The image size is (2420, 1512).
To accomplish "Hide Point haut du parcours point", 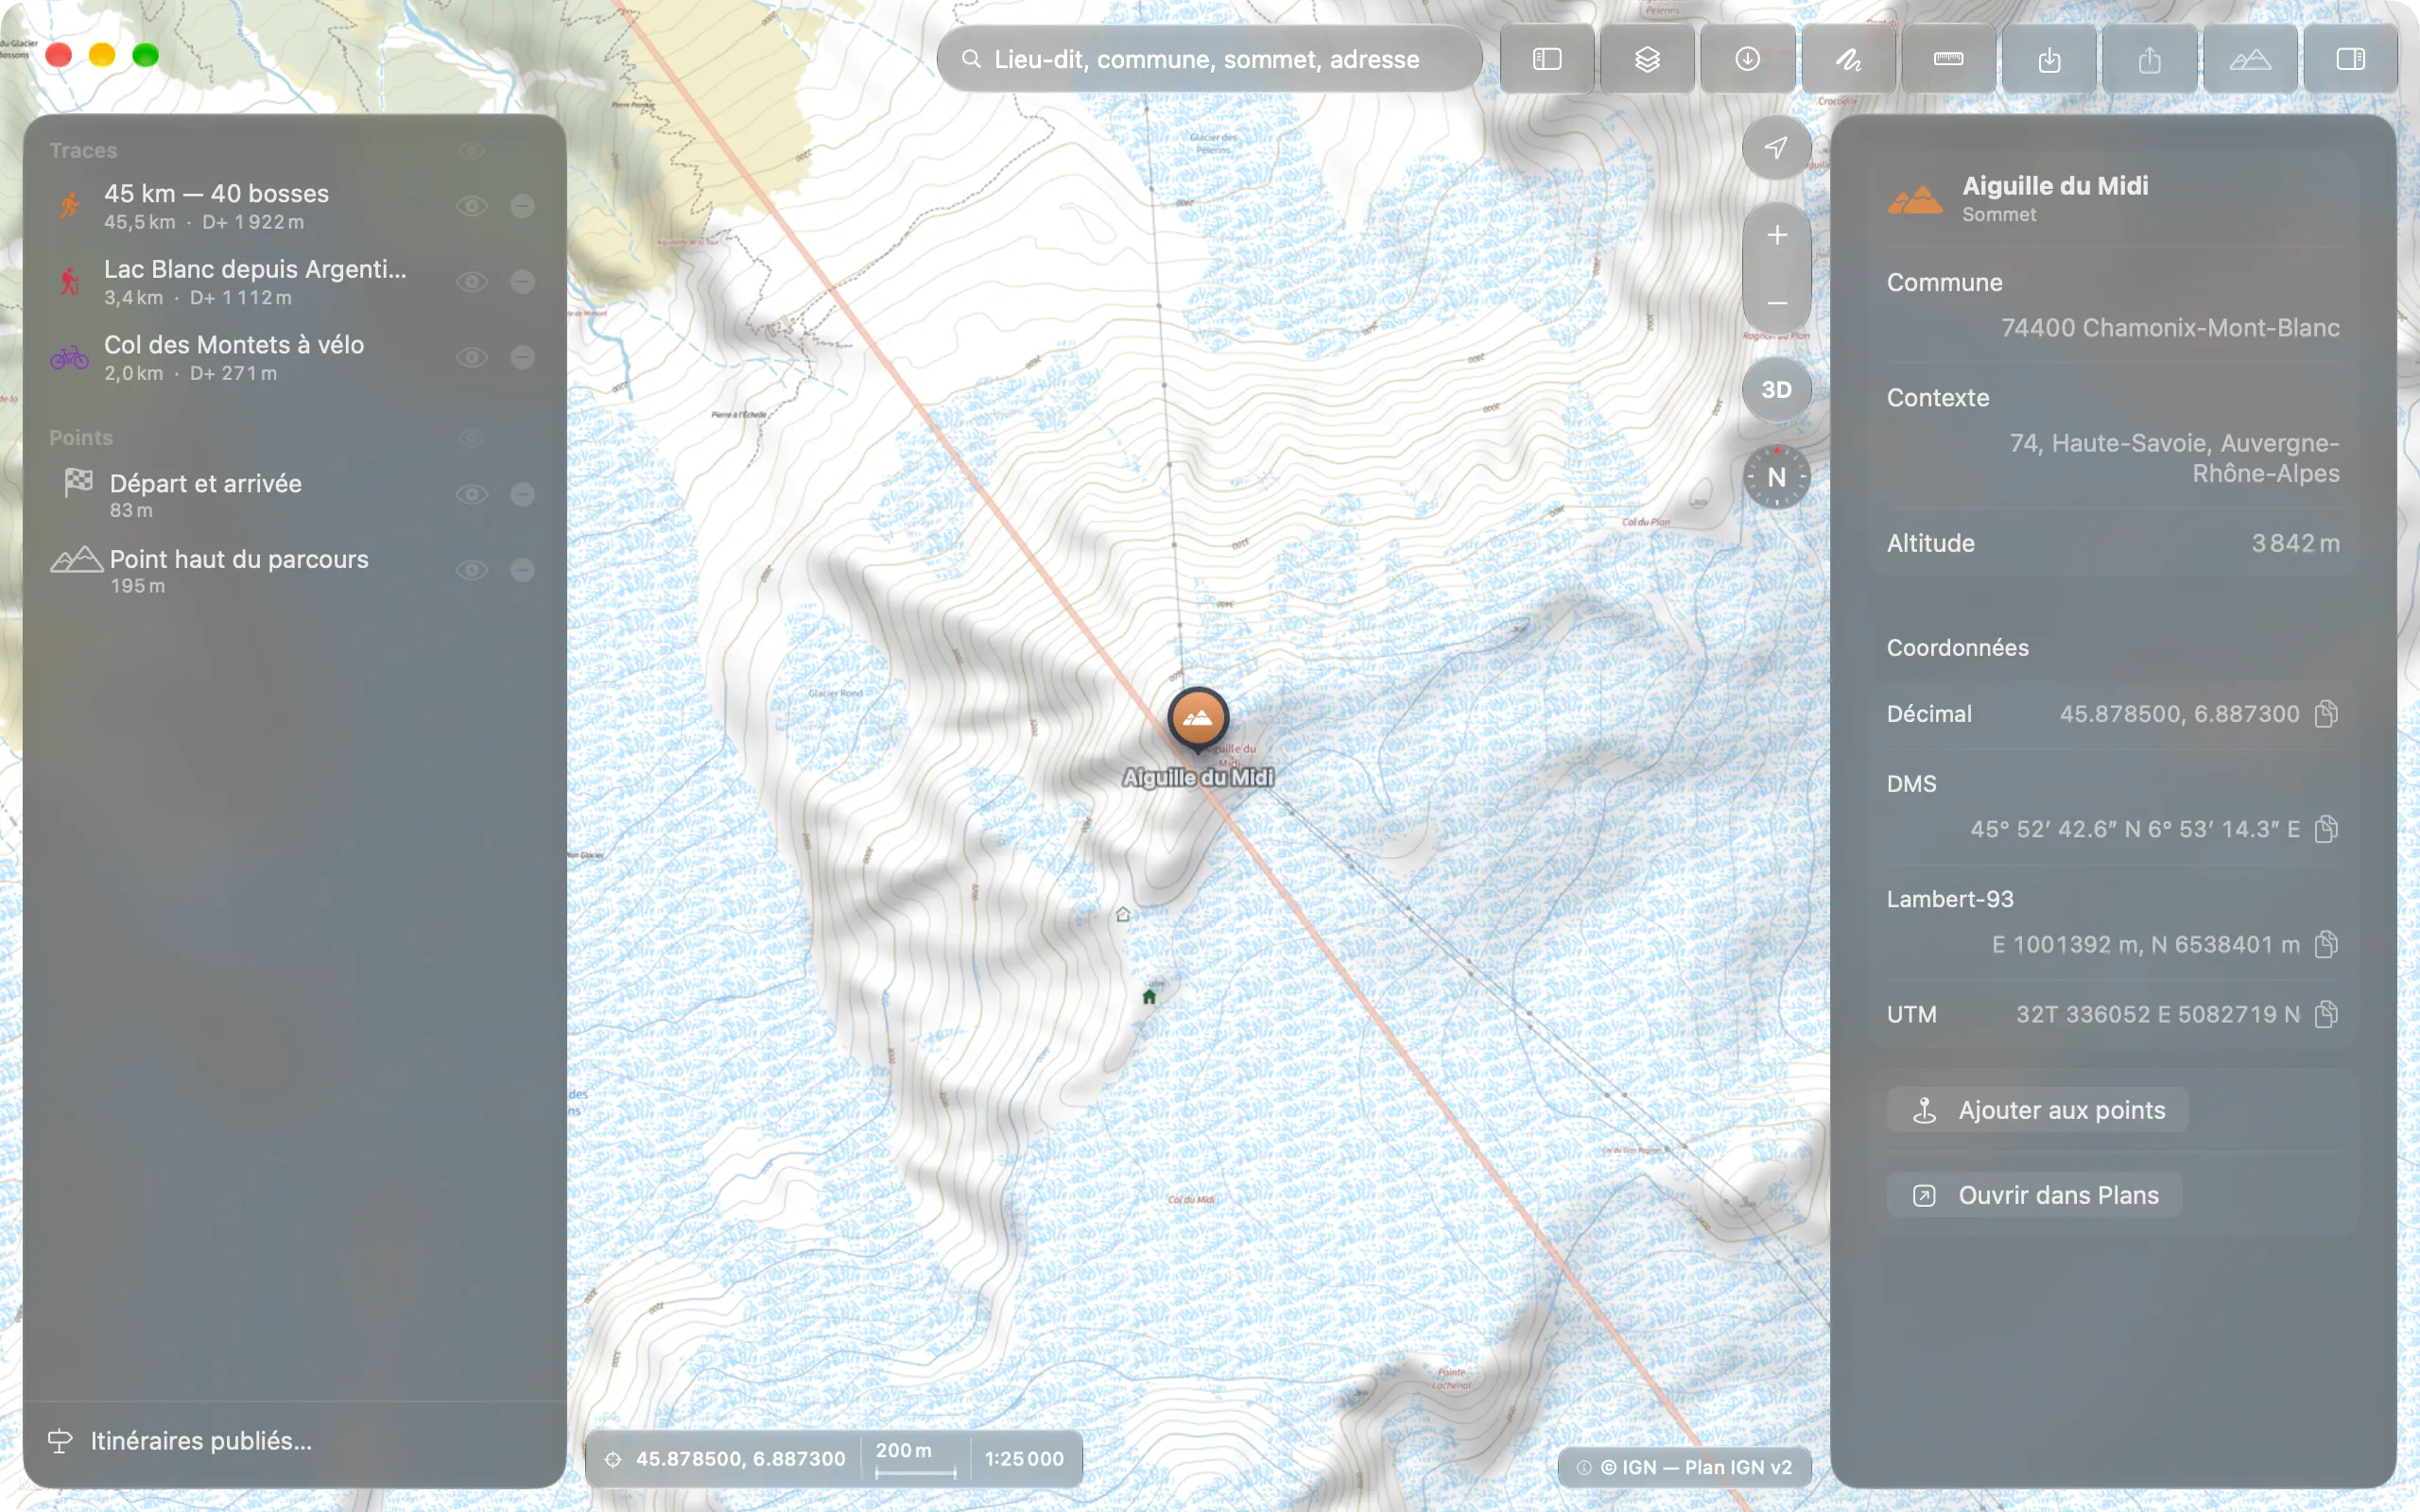I will pyautogui.click(x=472, y=570).
